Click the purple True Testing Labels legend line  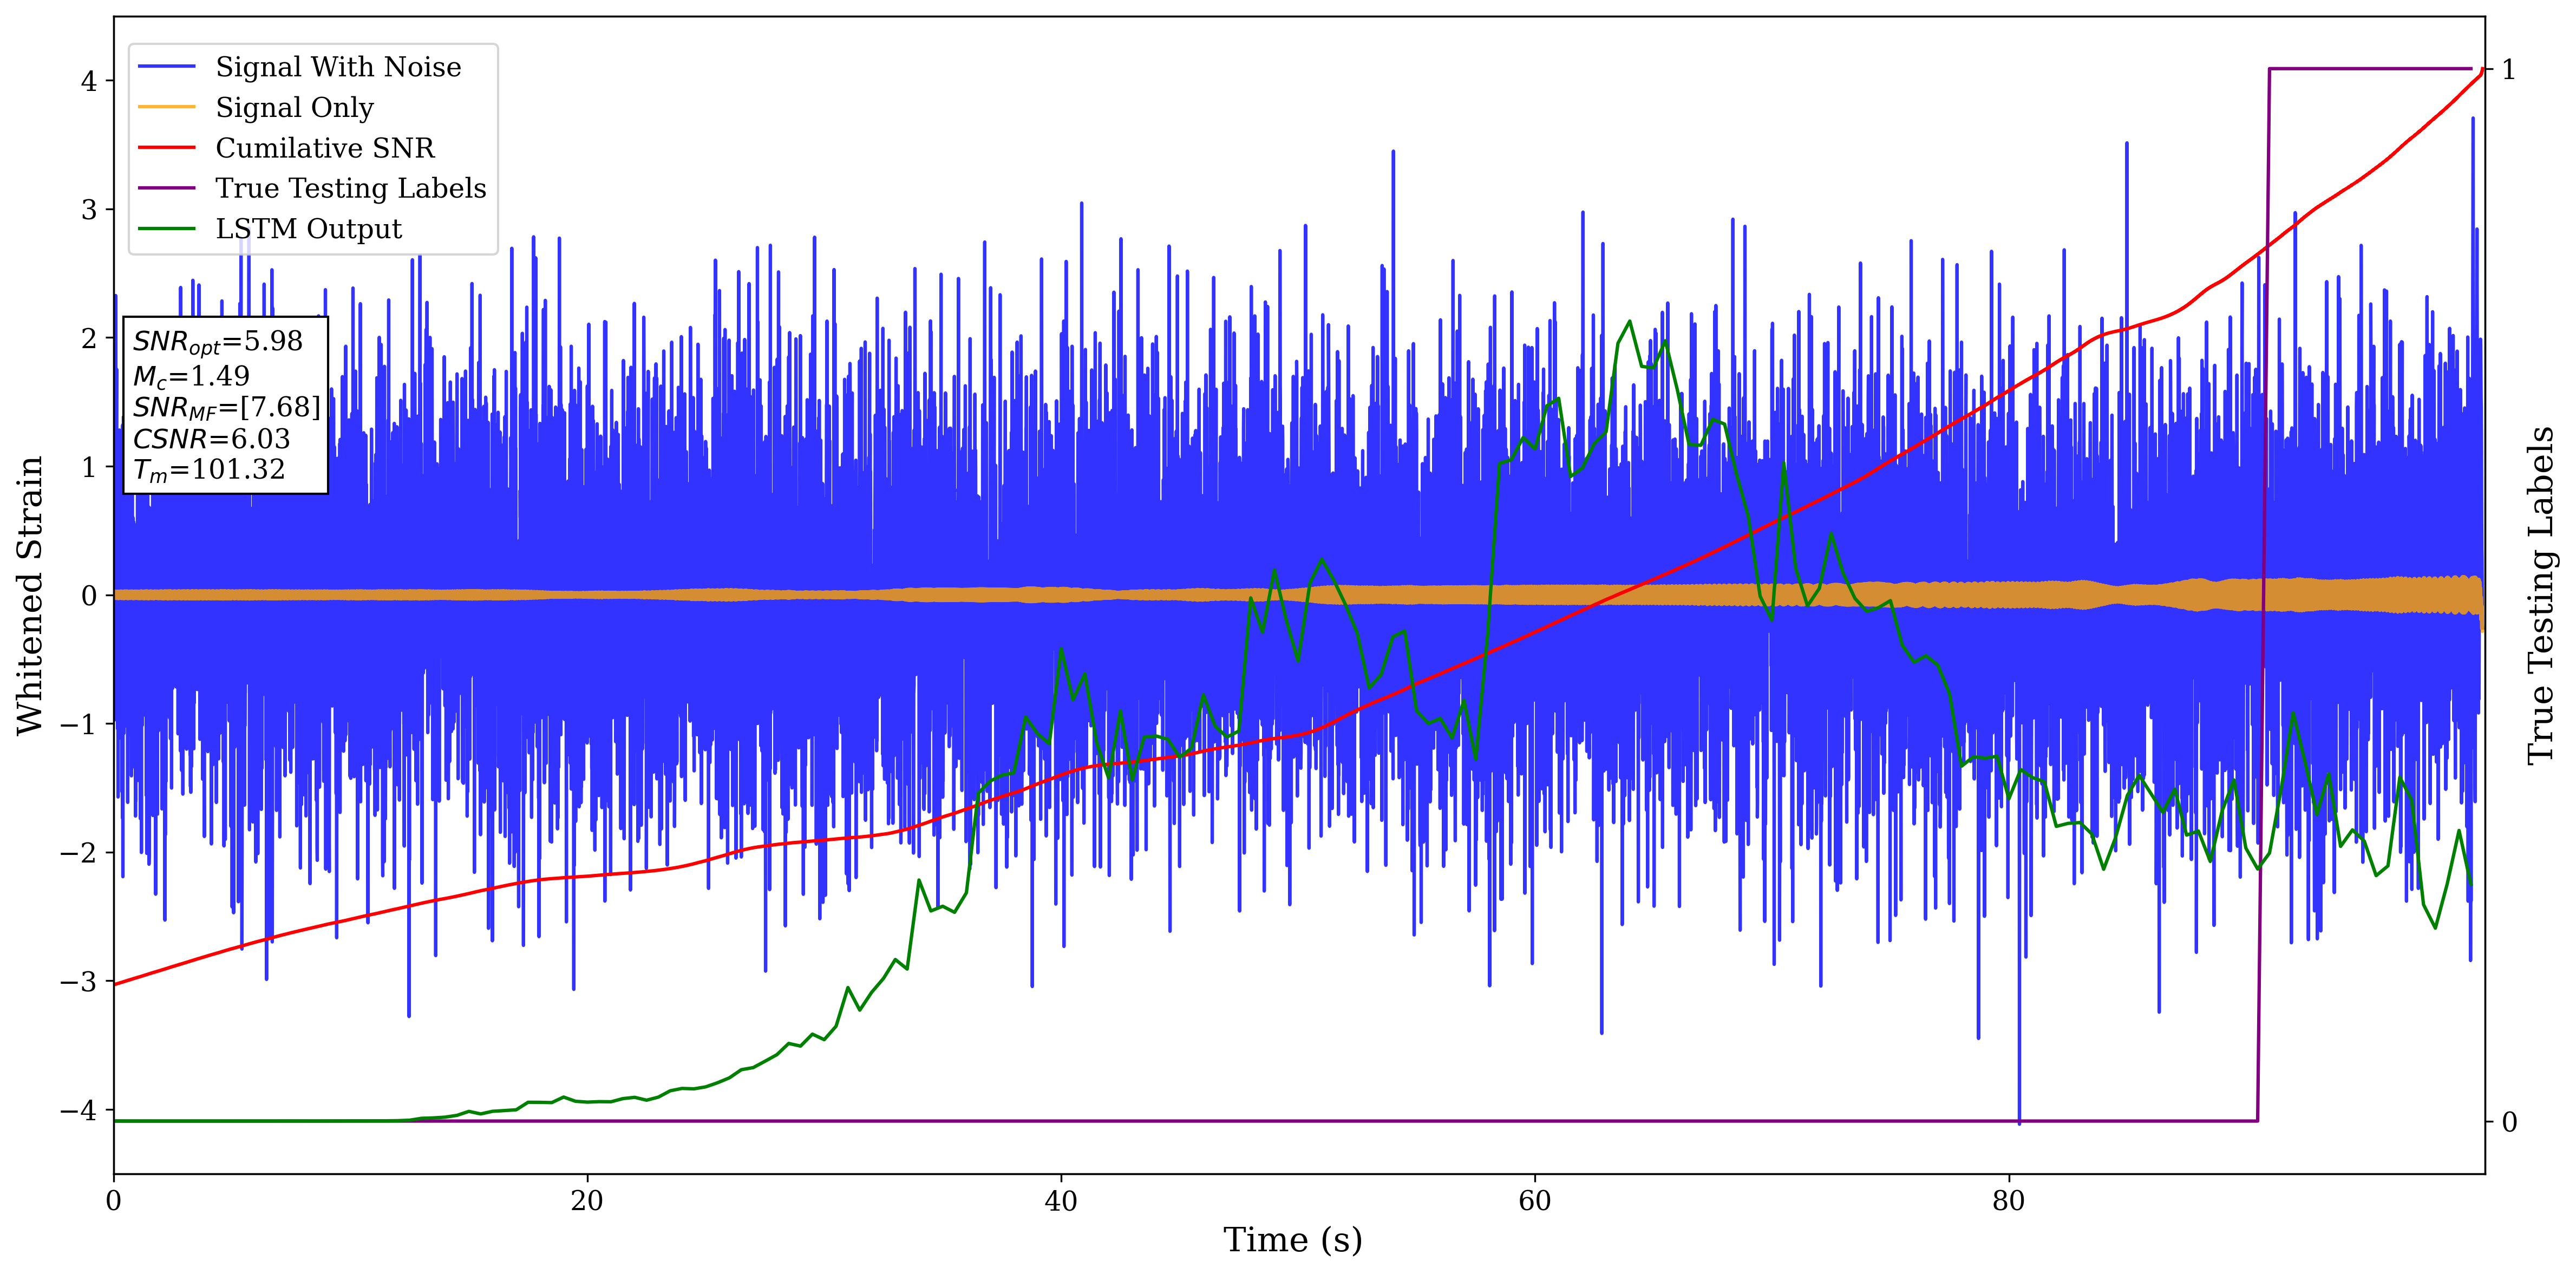pos(166,188)
